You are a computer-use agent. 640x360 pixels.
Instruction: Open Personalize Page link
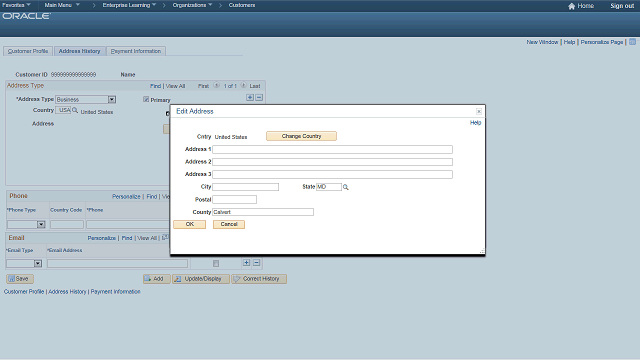click(x=602, y=42)
